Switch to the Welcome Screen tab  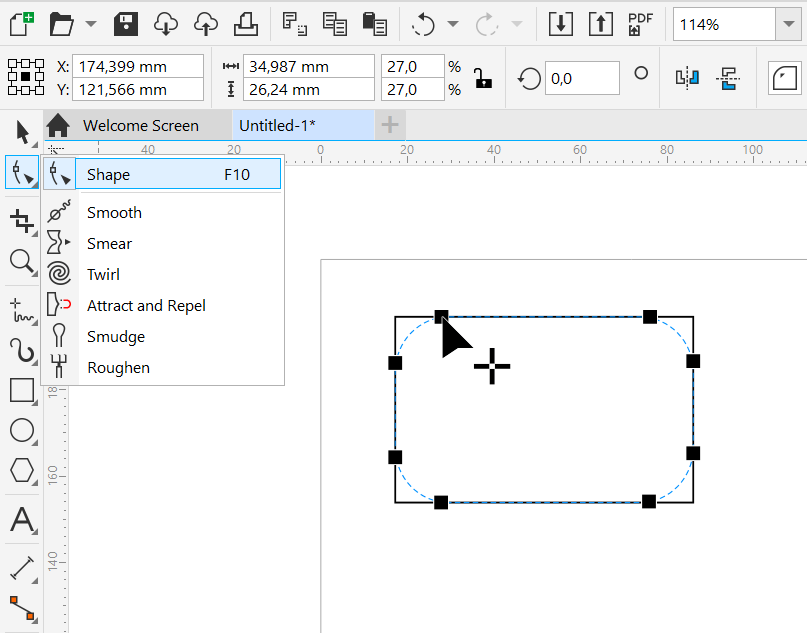tap(140, 126)
